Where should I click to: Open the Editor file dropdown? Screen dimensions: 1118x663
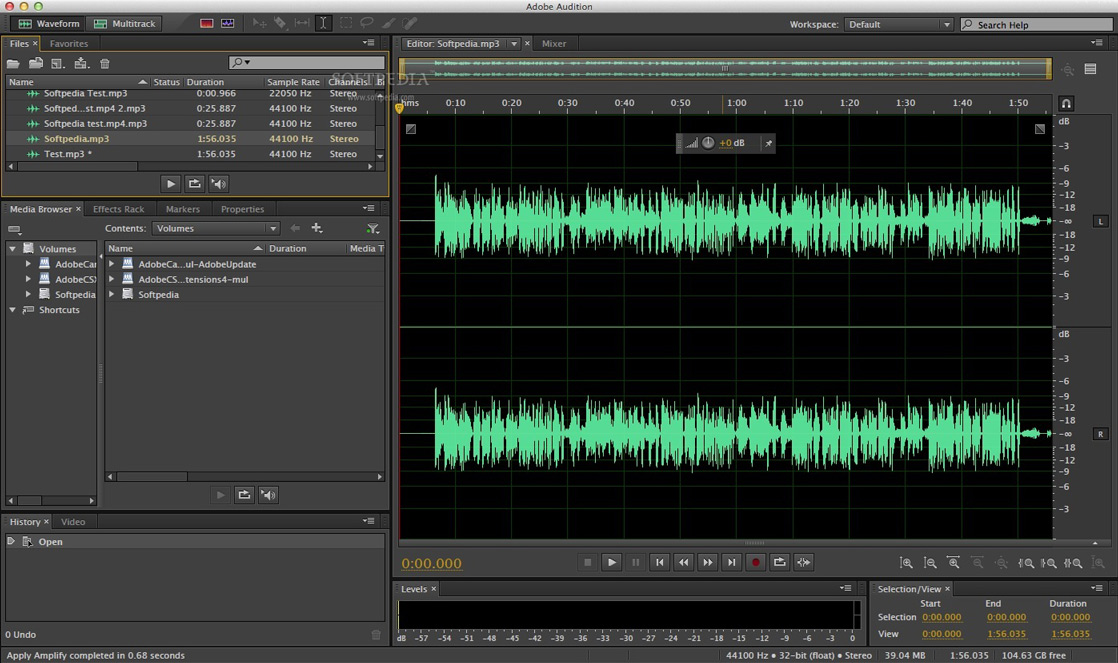pyautogui.click(x=514, y=43)
